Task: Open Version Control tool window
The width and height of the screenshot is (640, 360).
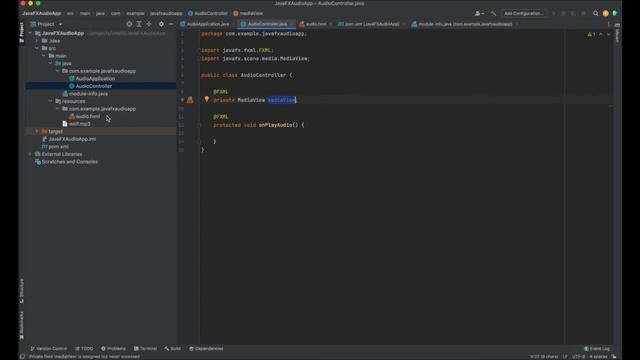Action: [x=49, y=349]
